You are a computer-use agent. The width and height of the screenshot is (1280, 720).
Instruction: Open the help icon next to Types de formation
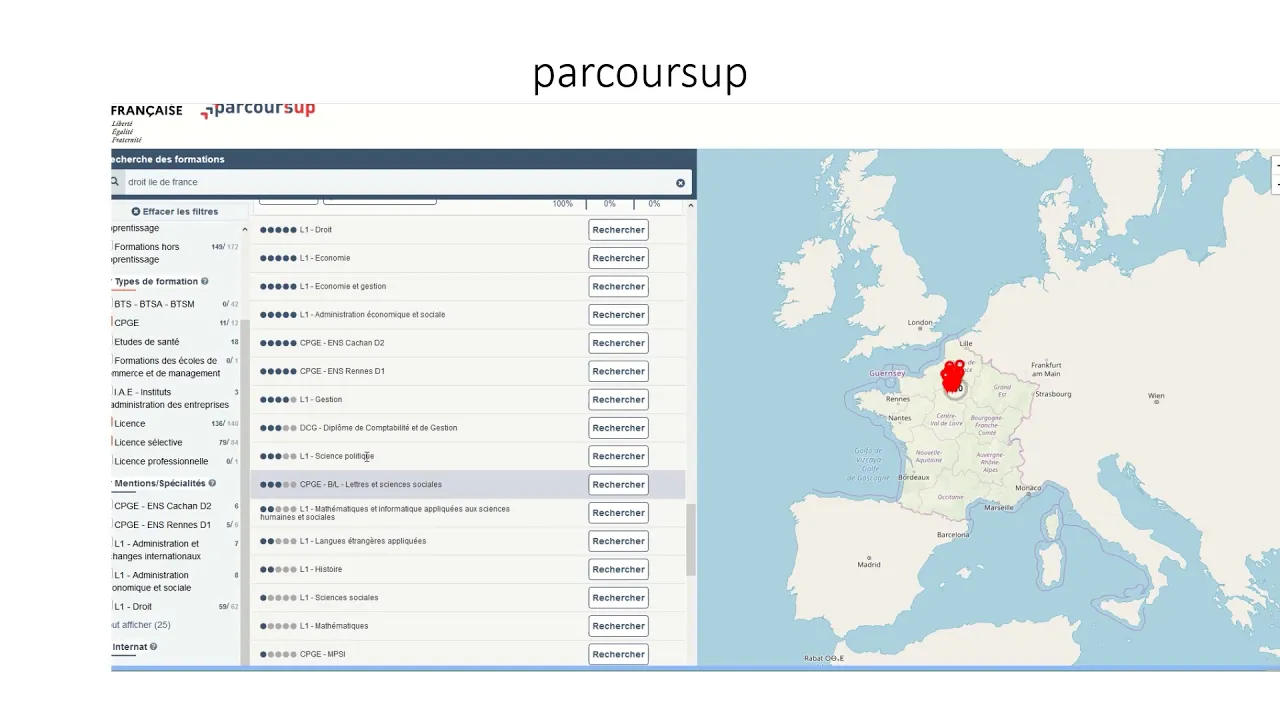coord(205,282)
